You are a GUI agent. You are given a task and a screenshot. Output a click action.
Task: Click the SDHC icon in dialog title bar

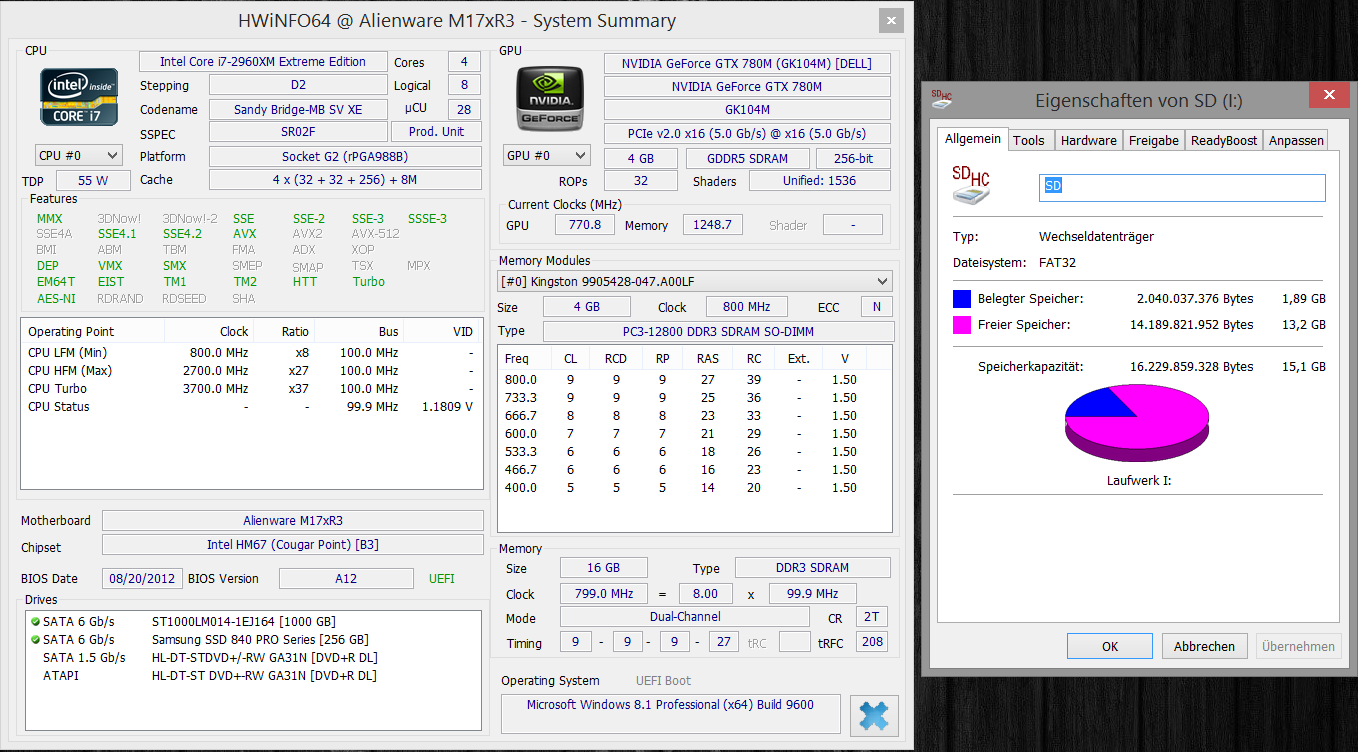942,98
